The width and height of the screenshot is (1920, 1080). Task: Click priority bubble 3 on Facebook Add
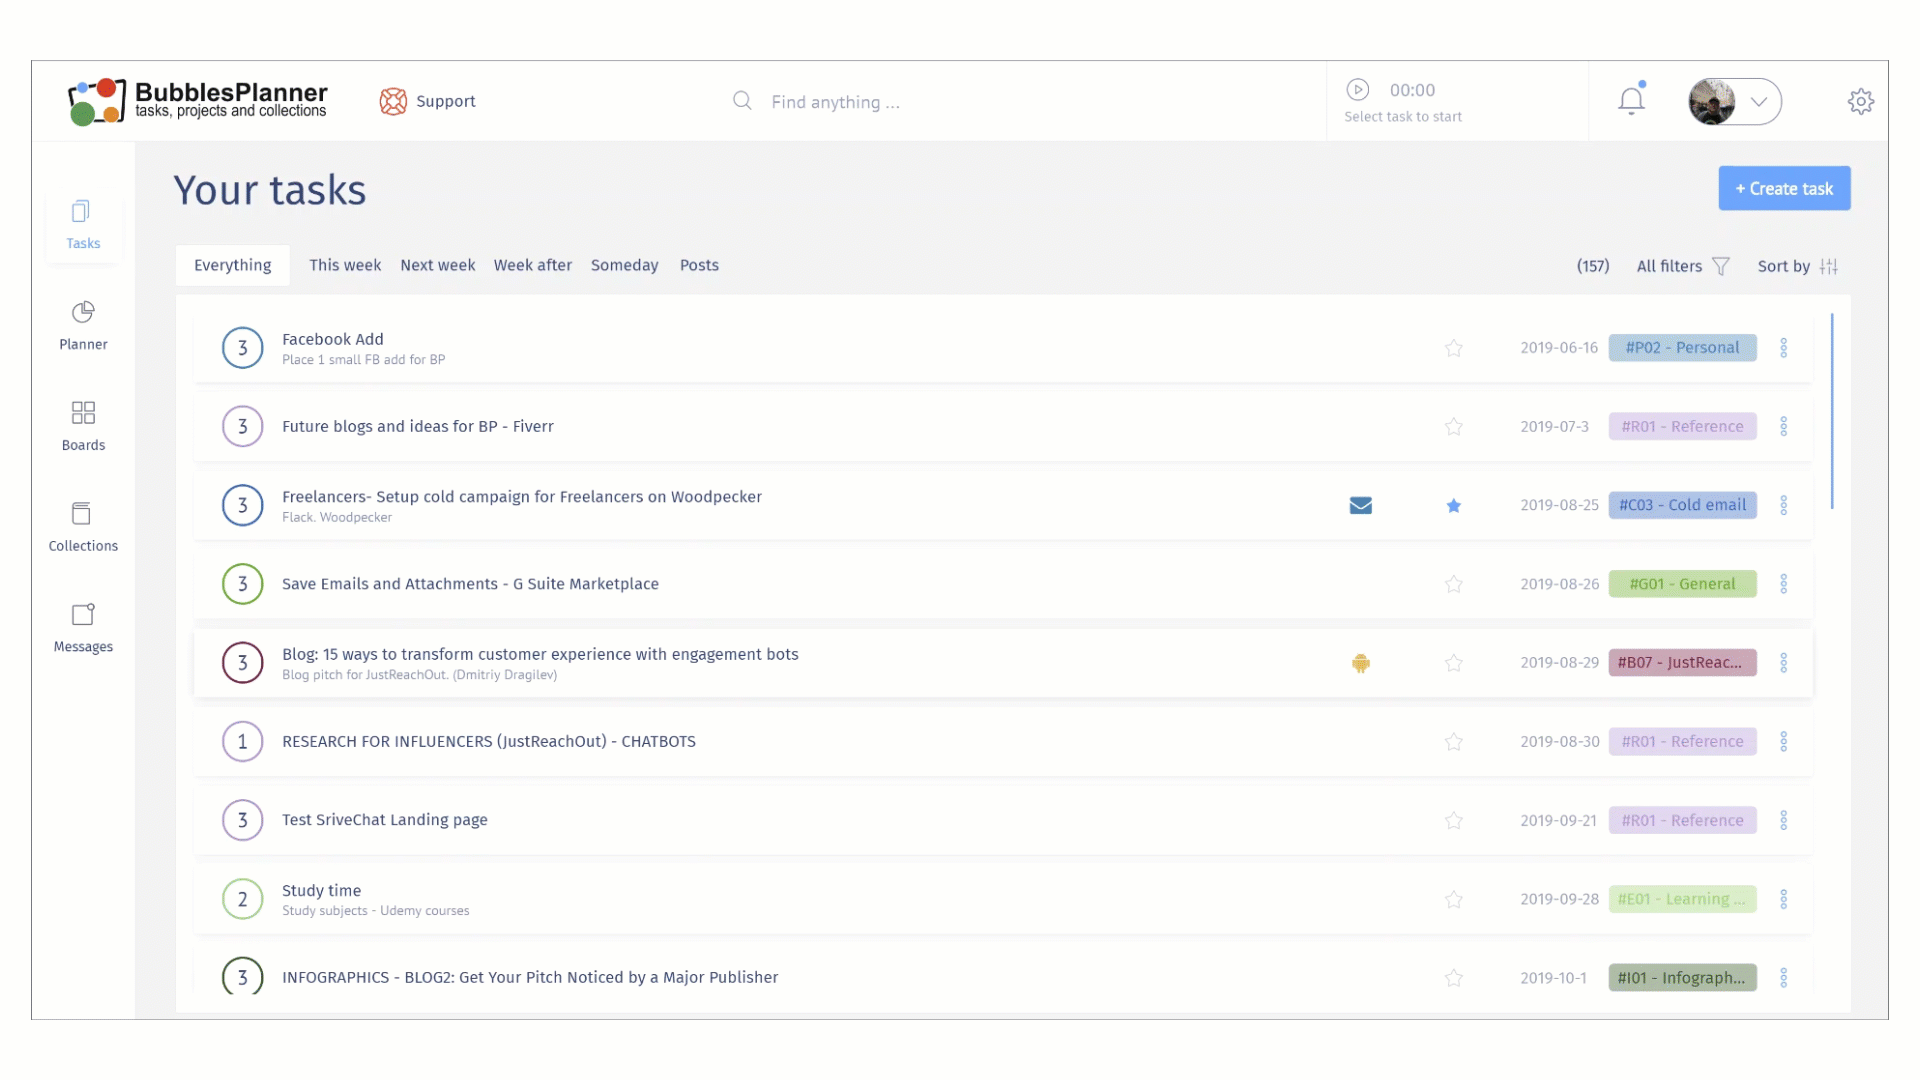[x=242, y=348]
